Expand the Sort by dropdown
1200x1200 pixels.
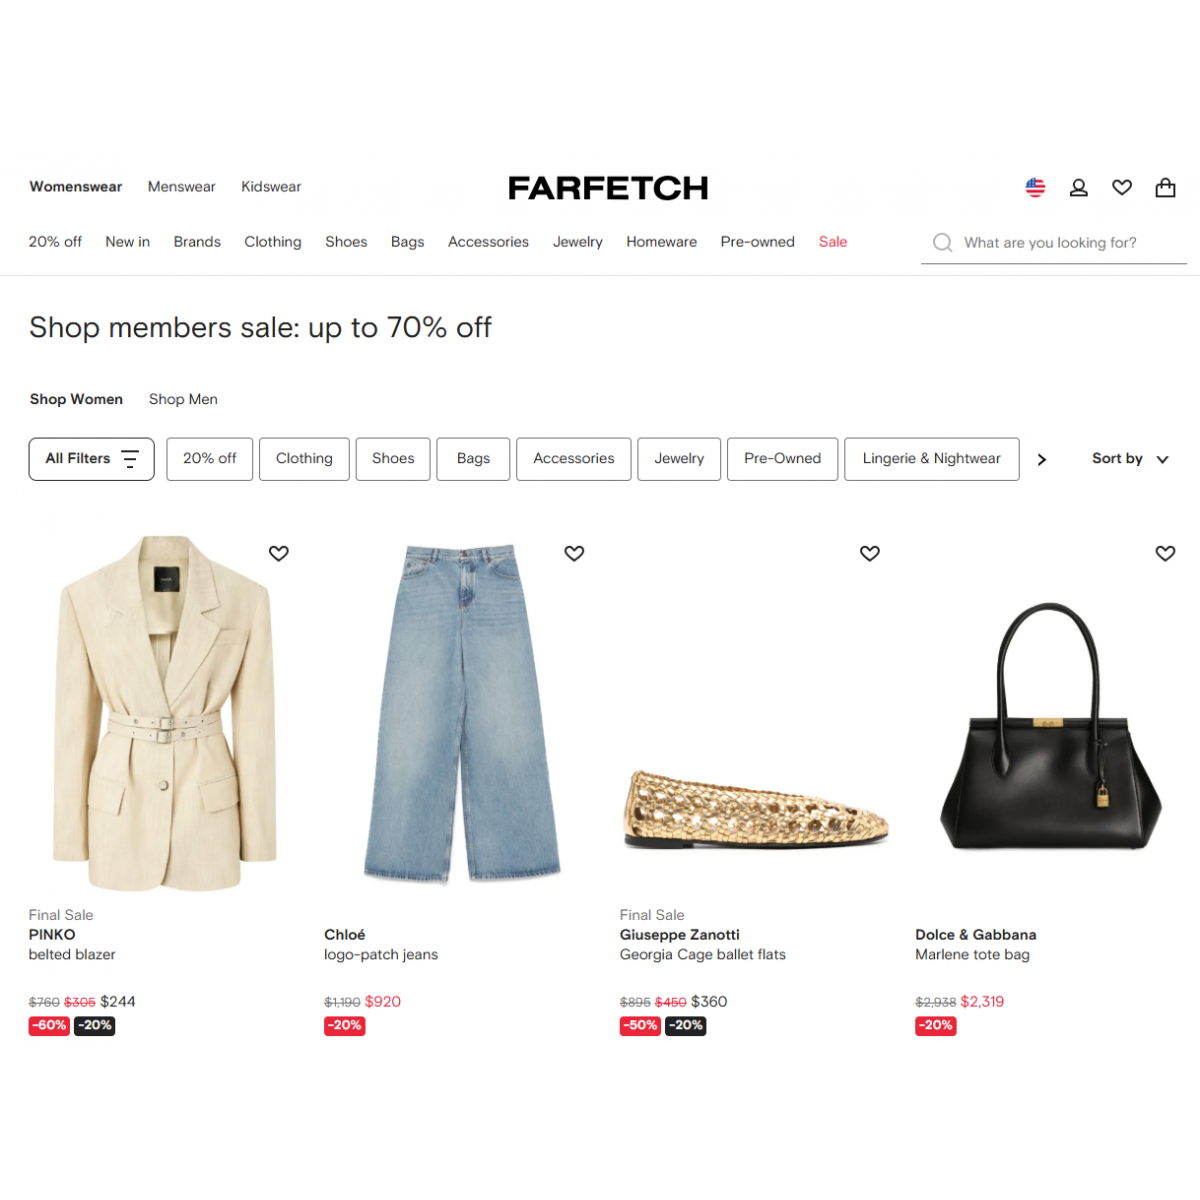coord(1130,458)
